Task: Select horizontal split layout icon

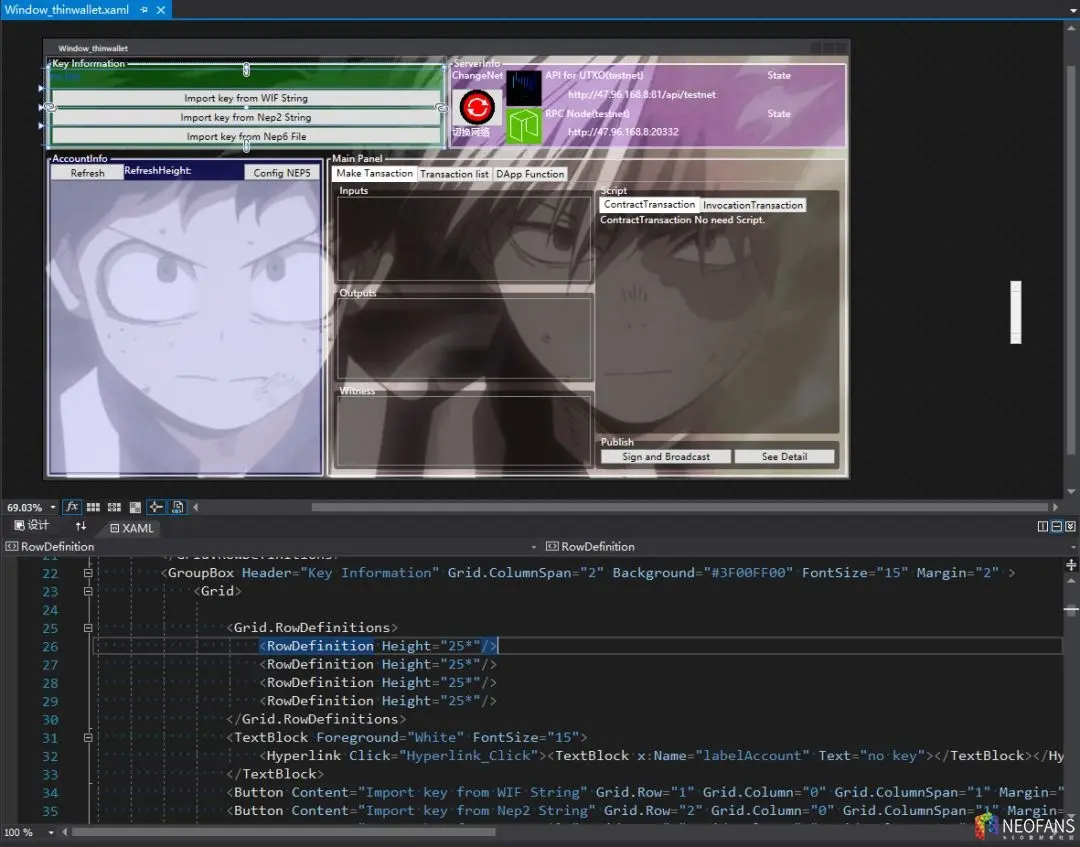Action: (x=1057, y=526)
